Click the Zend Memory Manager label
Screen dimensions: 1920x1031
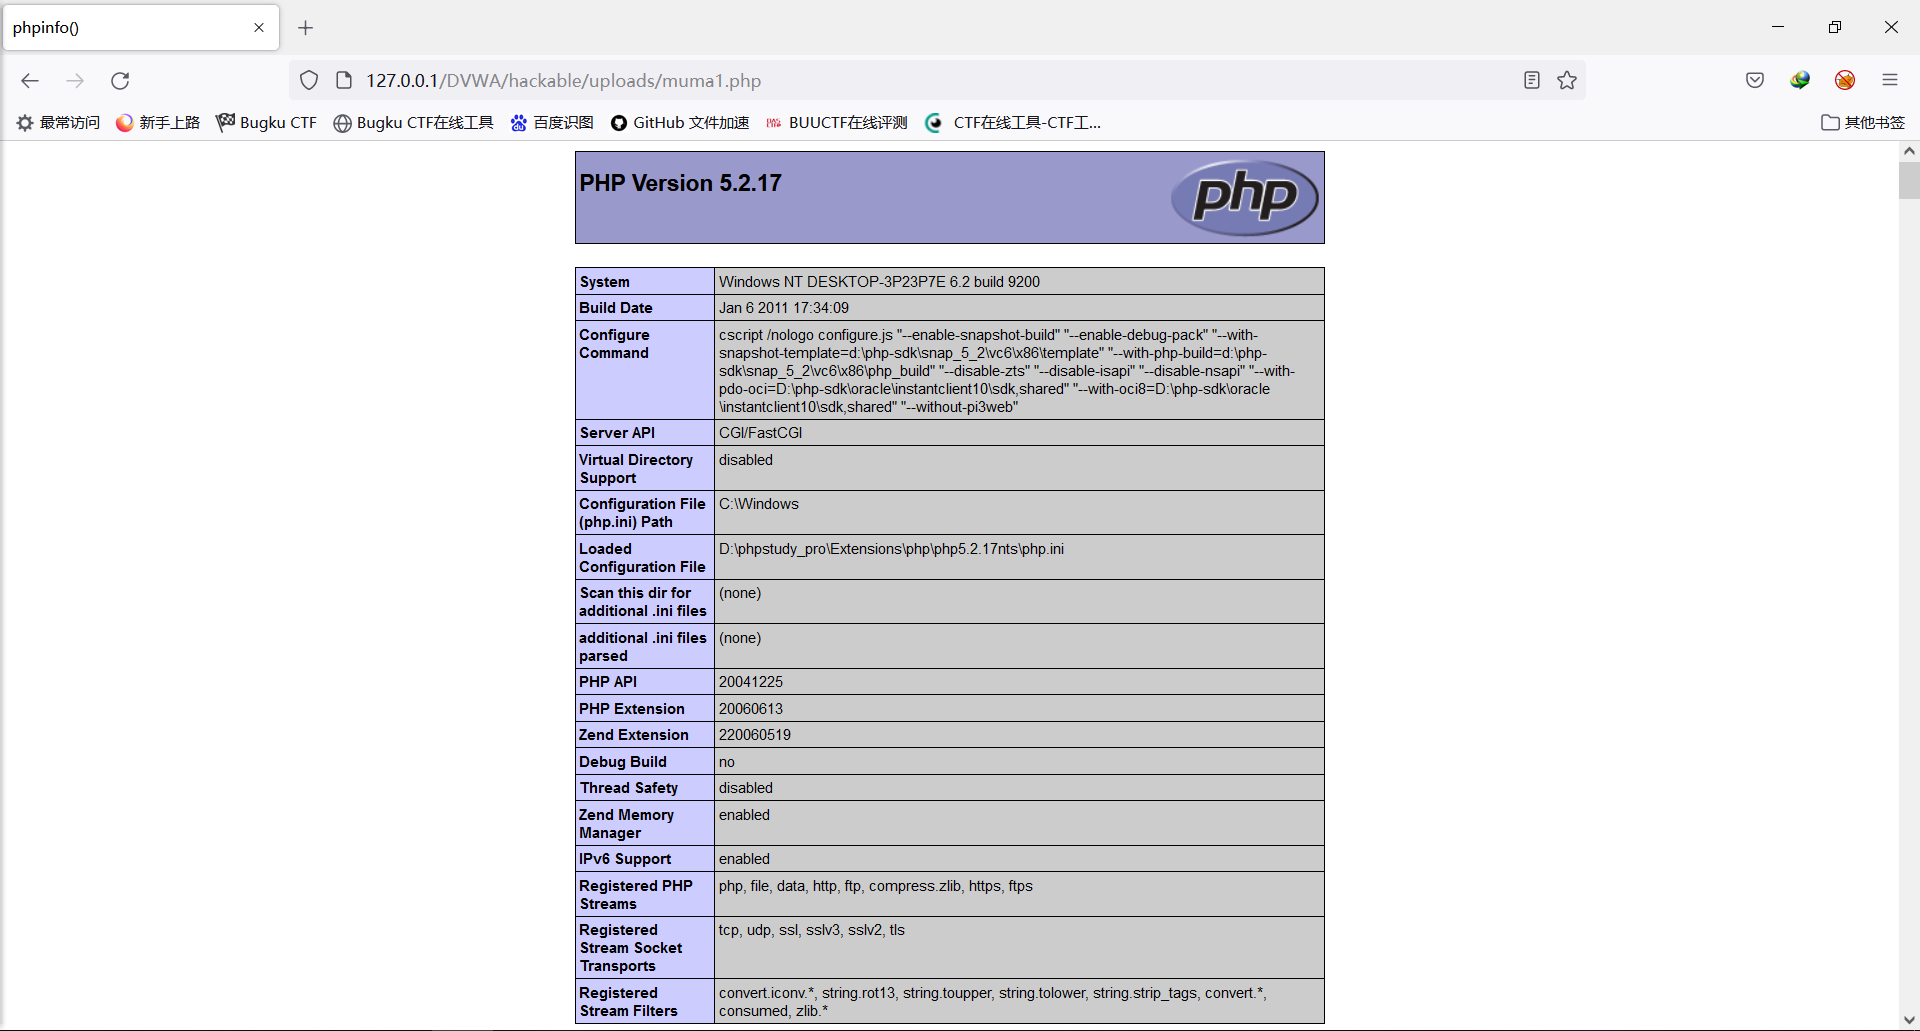[x=627, y=824]
